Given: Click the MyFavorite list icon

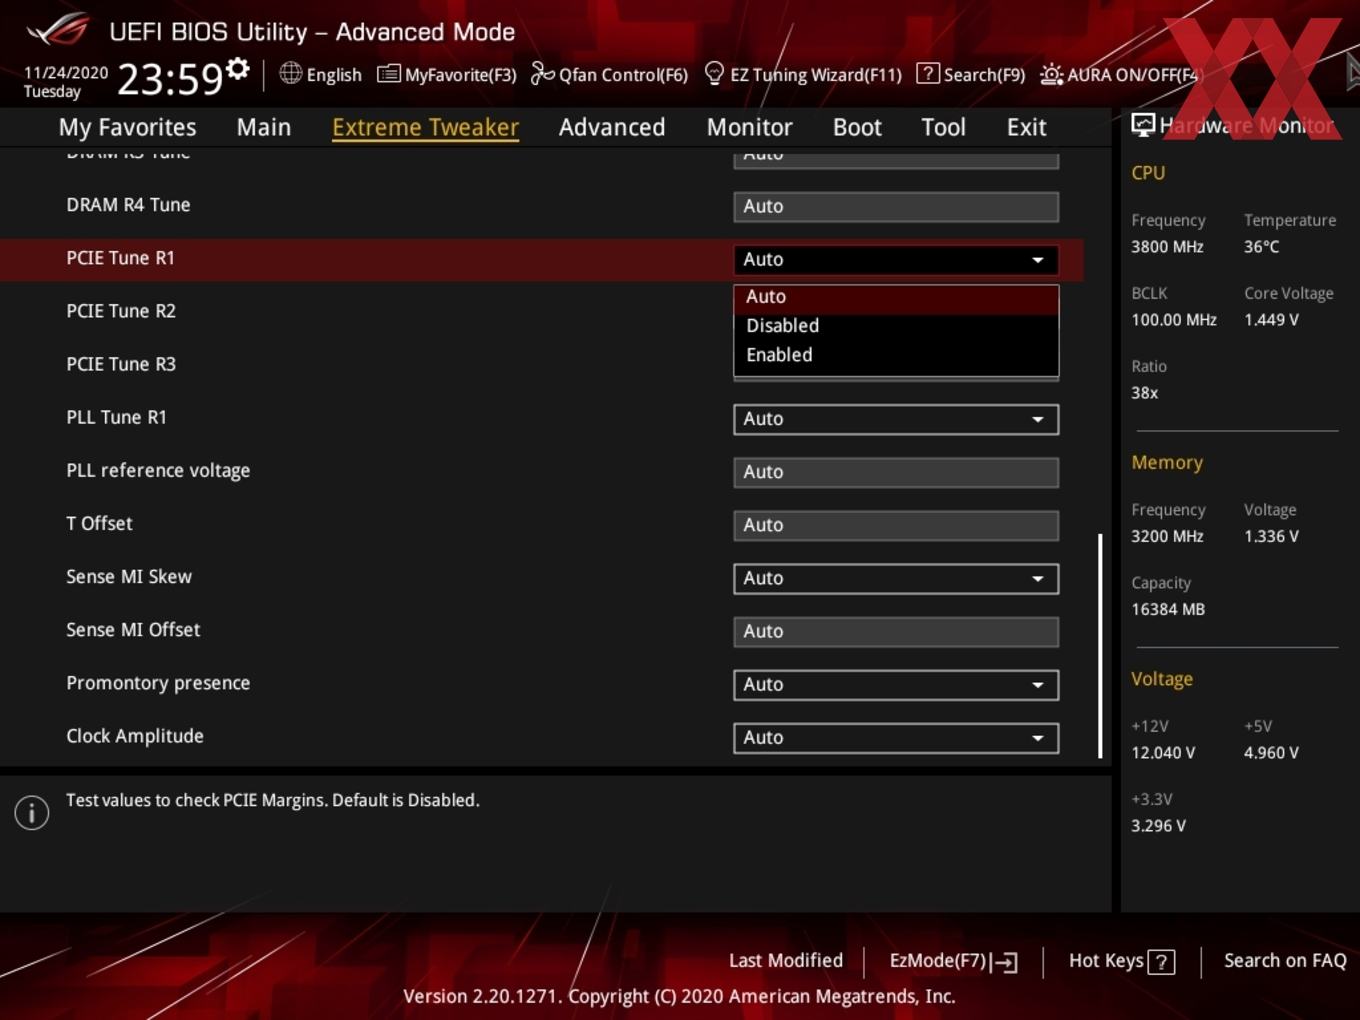Looking at the screenshot, I should pos(388,74).
